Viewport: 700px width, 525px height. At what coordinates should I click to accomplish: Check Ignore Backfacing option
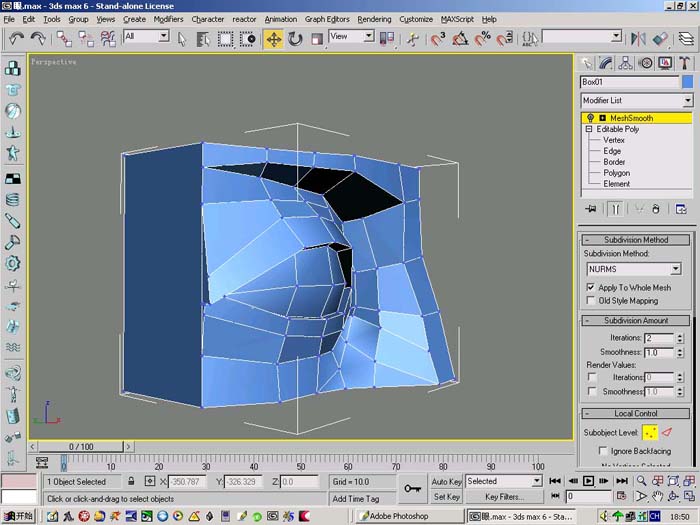pyautogui.click(x=603, y=451)
